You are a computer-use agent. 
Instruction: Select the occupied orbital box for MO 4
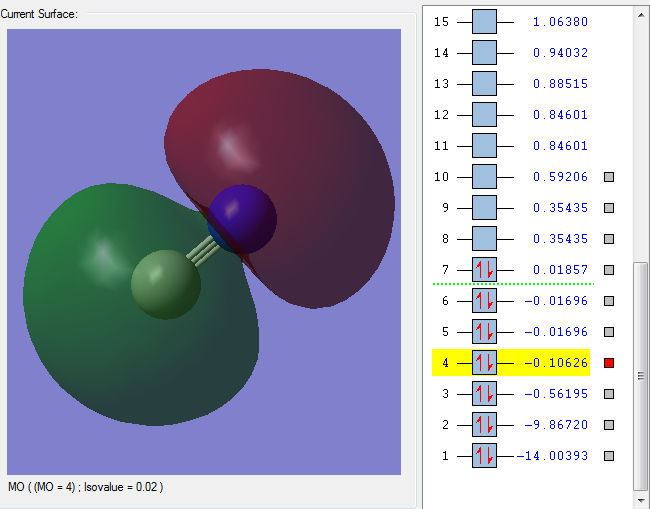[x=484, y=362]
